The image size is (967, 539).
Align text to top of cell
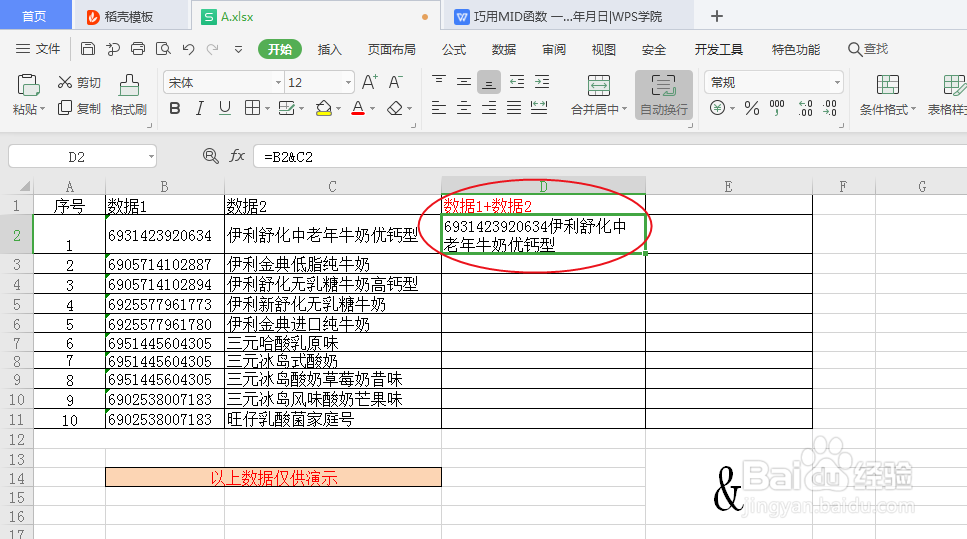[x=438, y=81]
